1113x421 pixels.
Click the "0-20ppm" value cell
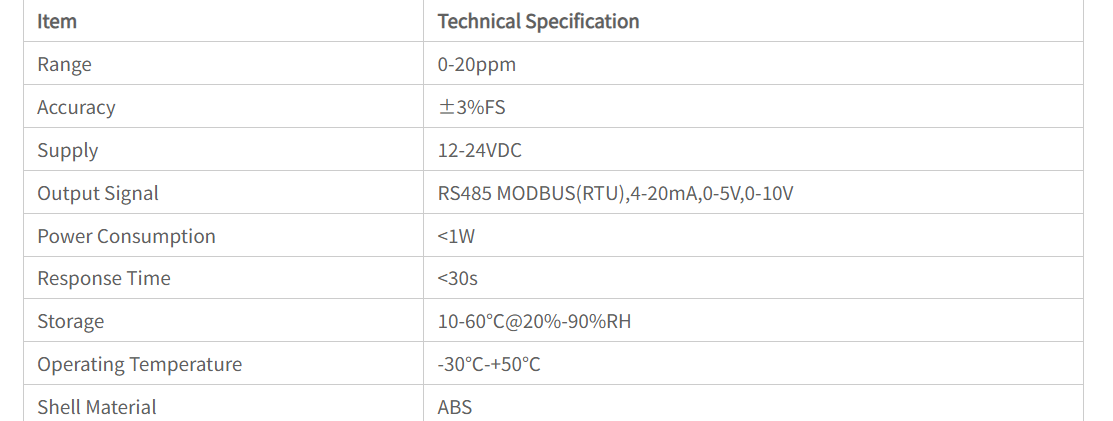476,64
